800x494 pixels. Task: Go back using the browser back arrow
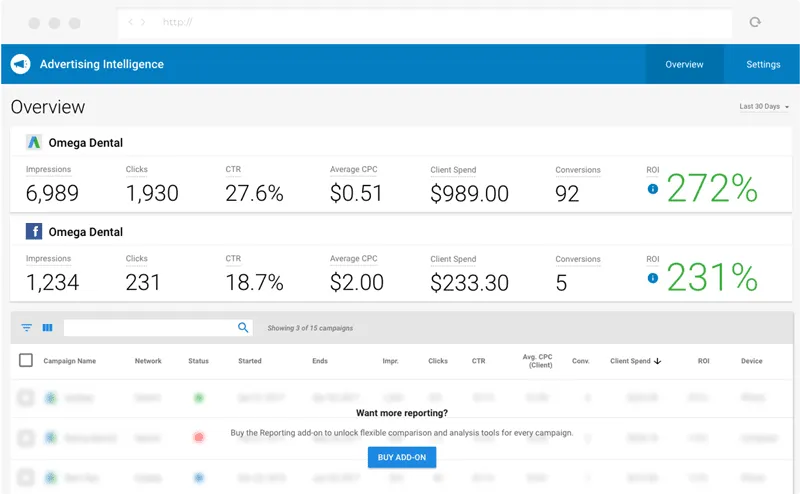click(132, 22)
